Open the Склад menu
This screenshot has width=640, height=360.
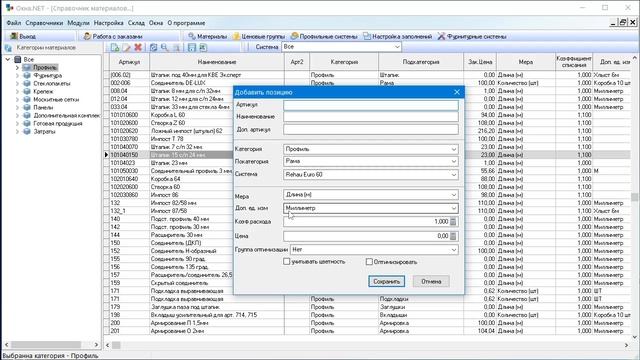click(136, 23)
